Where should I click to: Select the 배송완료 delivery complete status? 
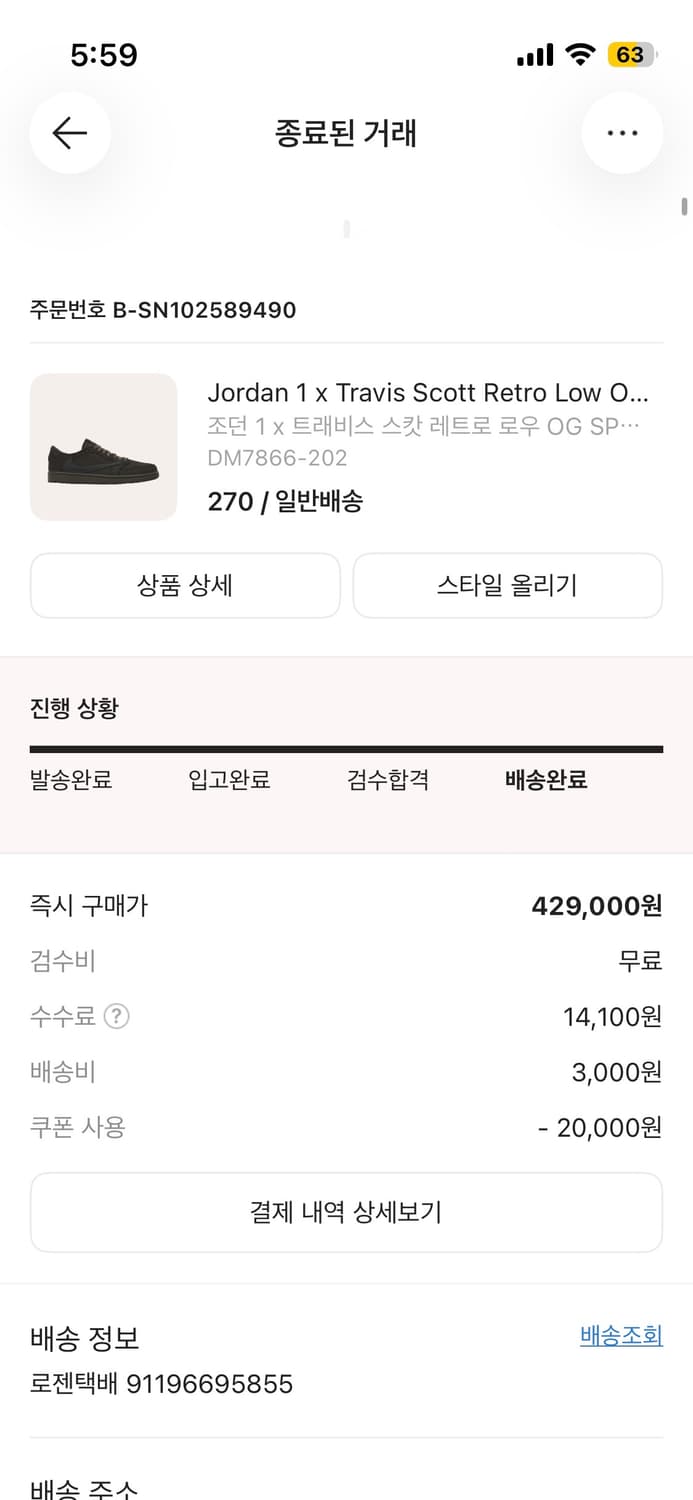tap(544, 781)
